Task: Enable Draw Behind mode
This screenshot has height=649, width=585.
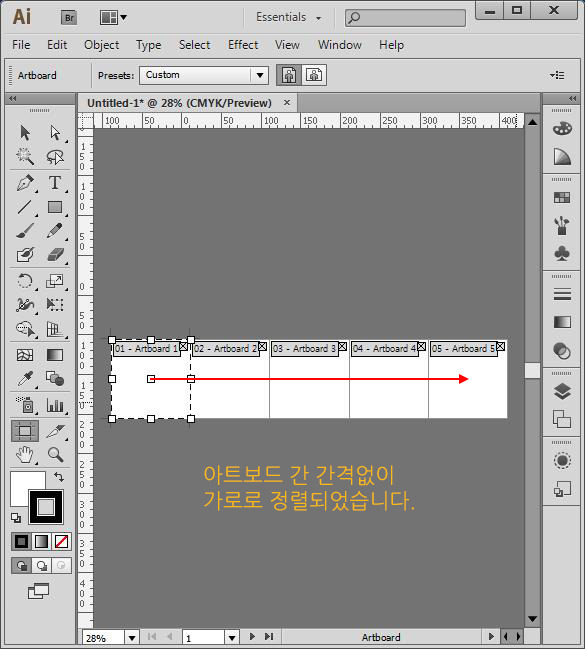Action: pyautogui.click(x=41, y=565)
